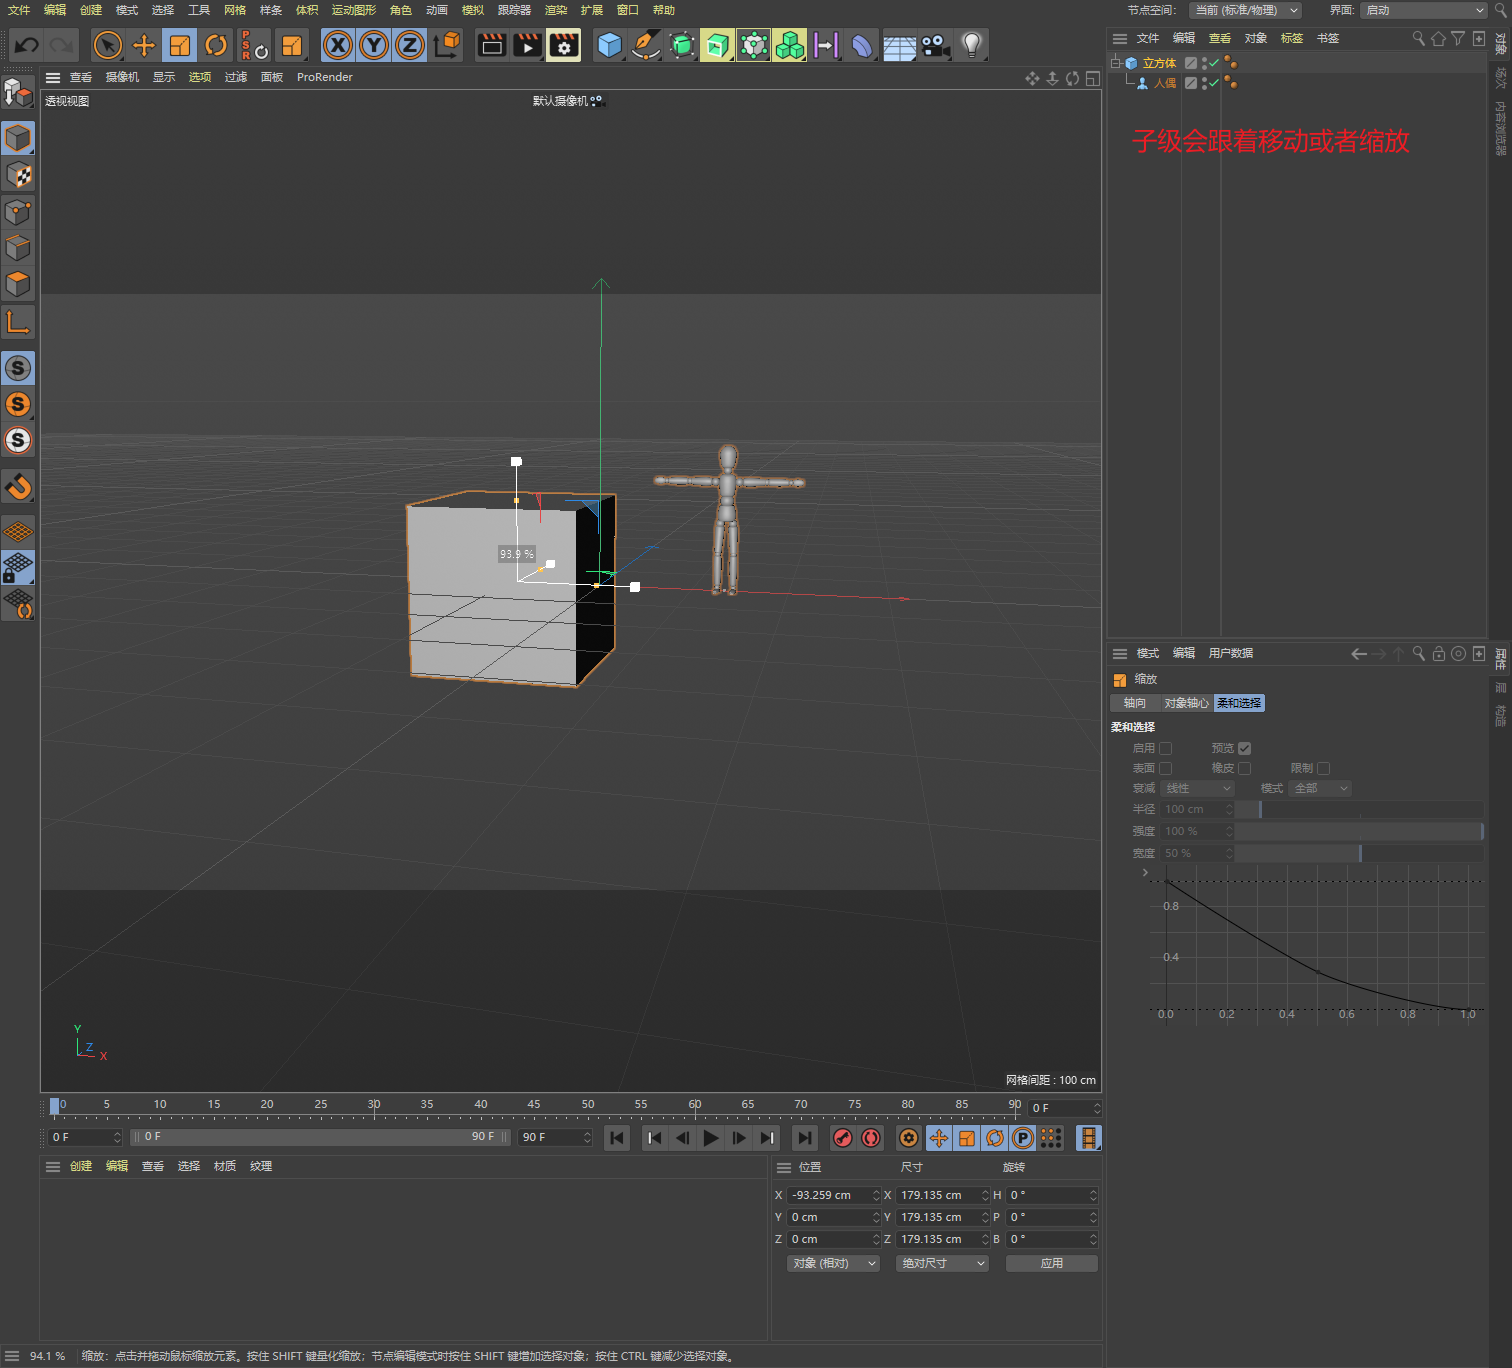Viewport: 1512px width, 1368px height.
Task: Click the 应用 button
Action: [1051, 1263]
